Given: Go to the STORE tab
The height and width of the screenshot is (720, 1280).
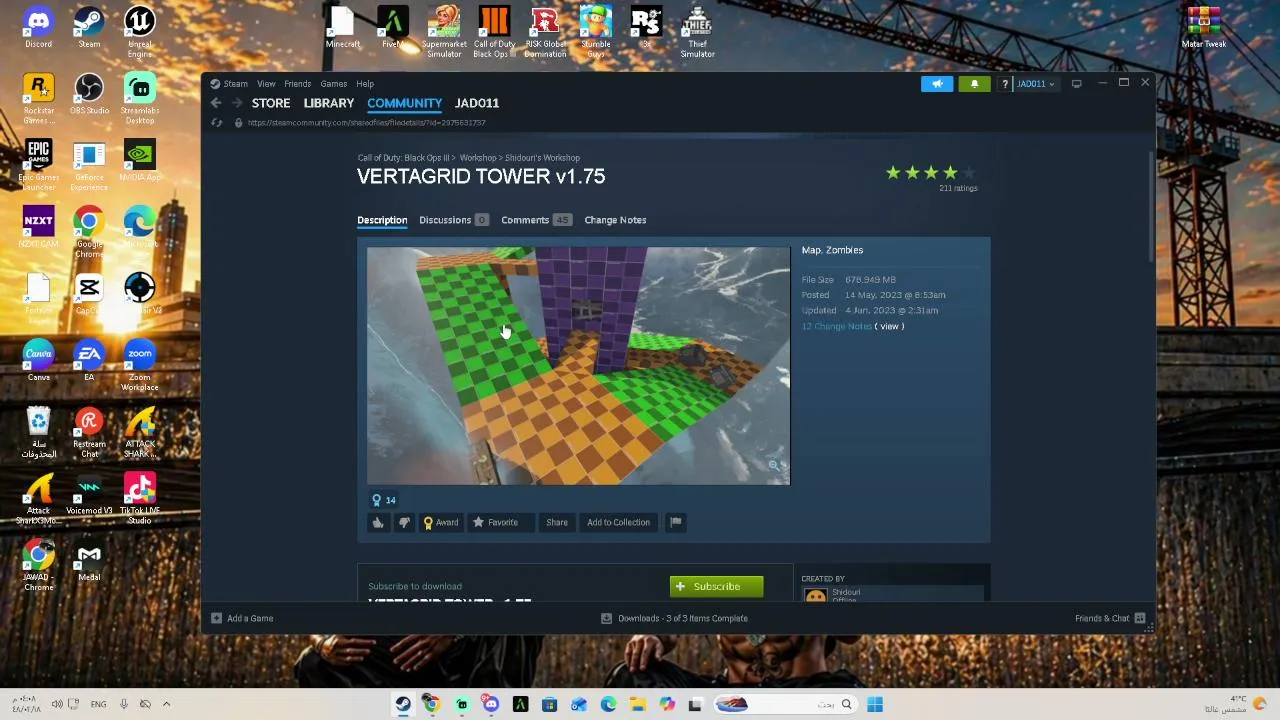Looking at the screenshot, I should pyautogui.click(x=271, y=103).
